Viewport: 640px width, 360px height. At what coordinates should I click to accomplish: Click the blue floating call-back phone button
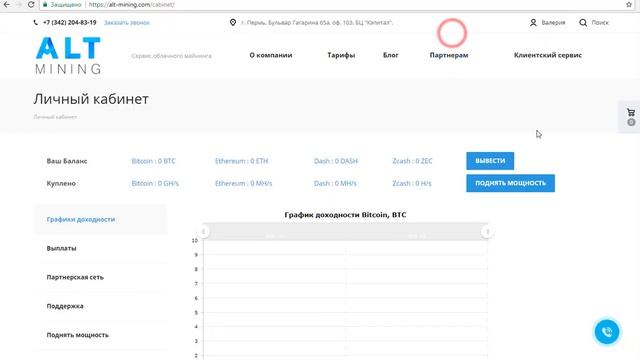(x=607, y=332)
